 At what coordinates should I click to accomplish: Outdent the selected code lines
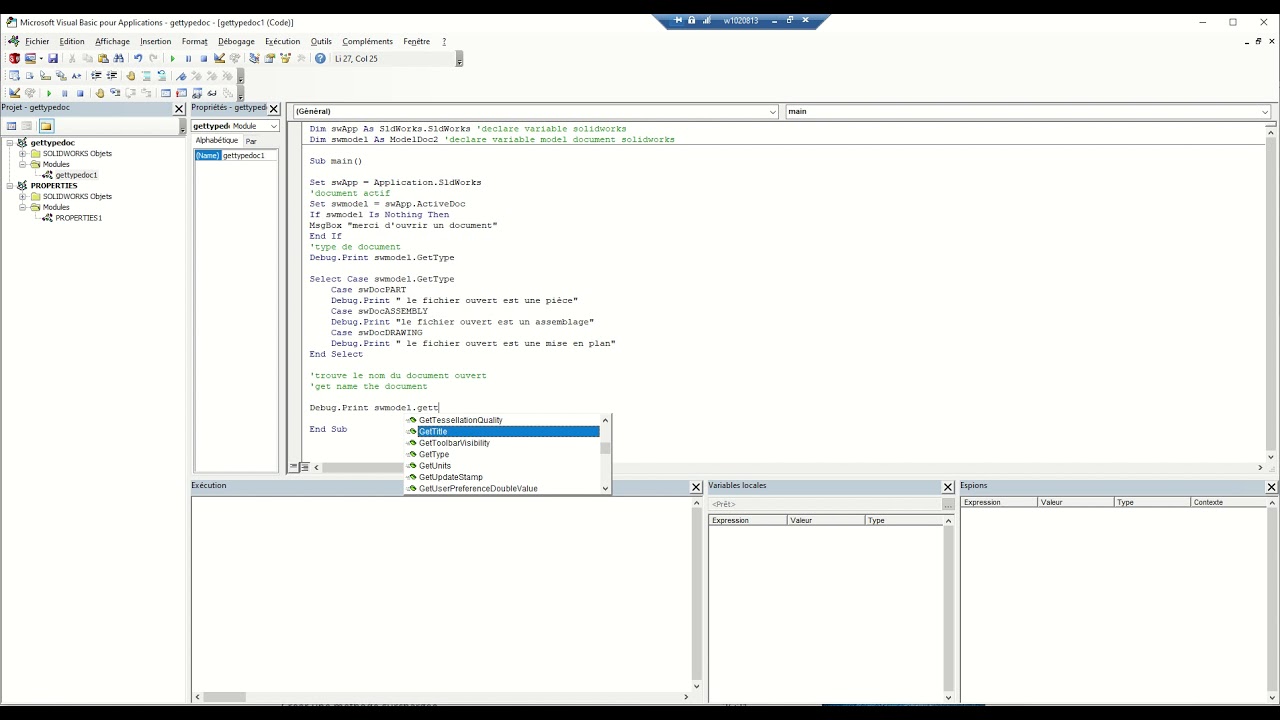point(112,75)
